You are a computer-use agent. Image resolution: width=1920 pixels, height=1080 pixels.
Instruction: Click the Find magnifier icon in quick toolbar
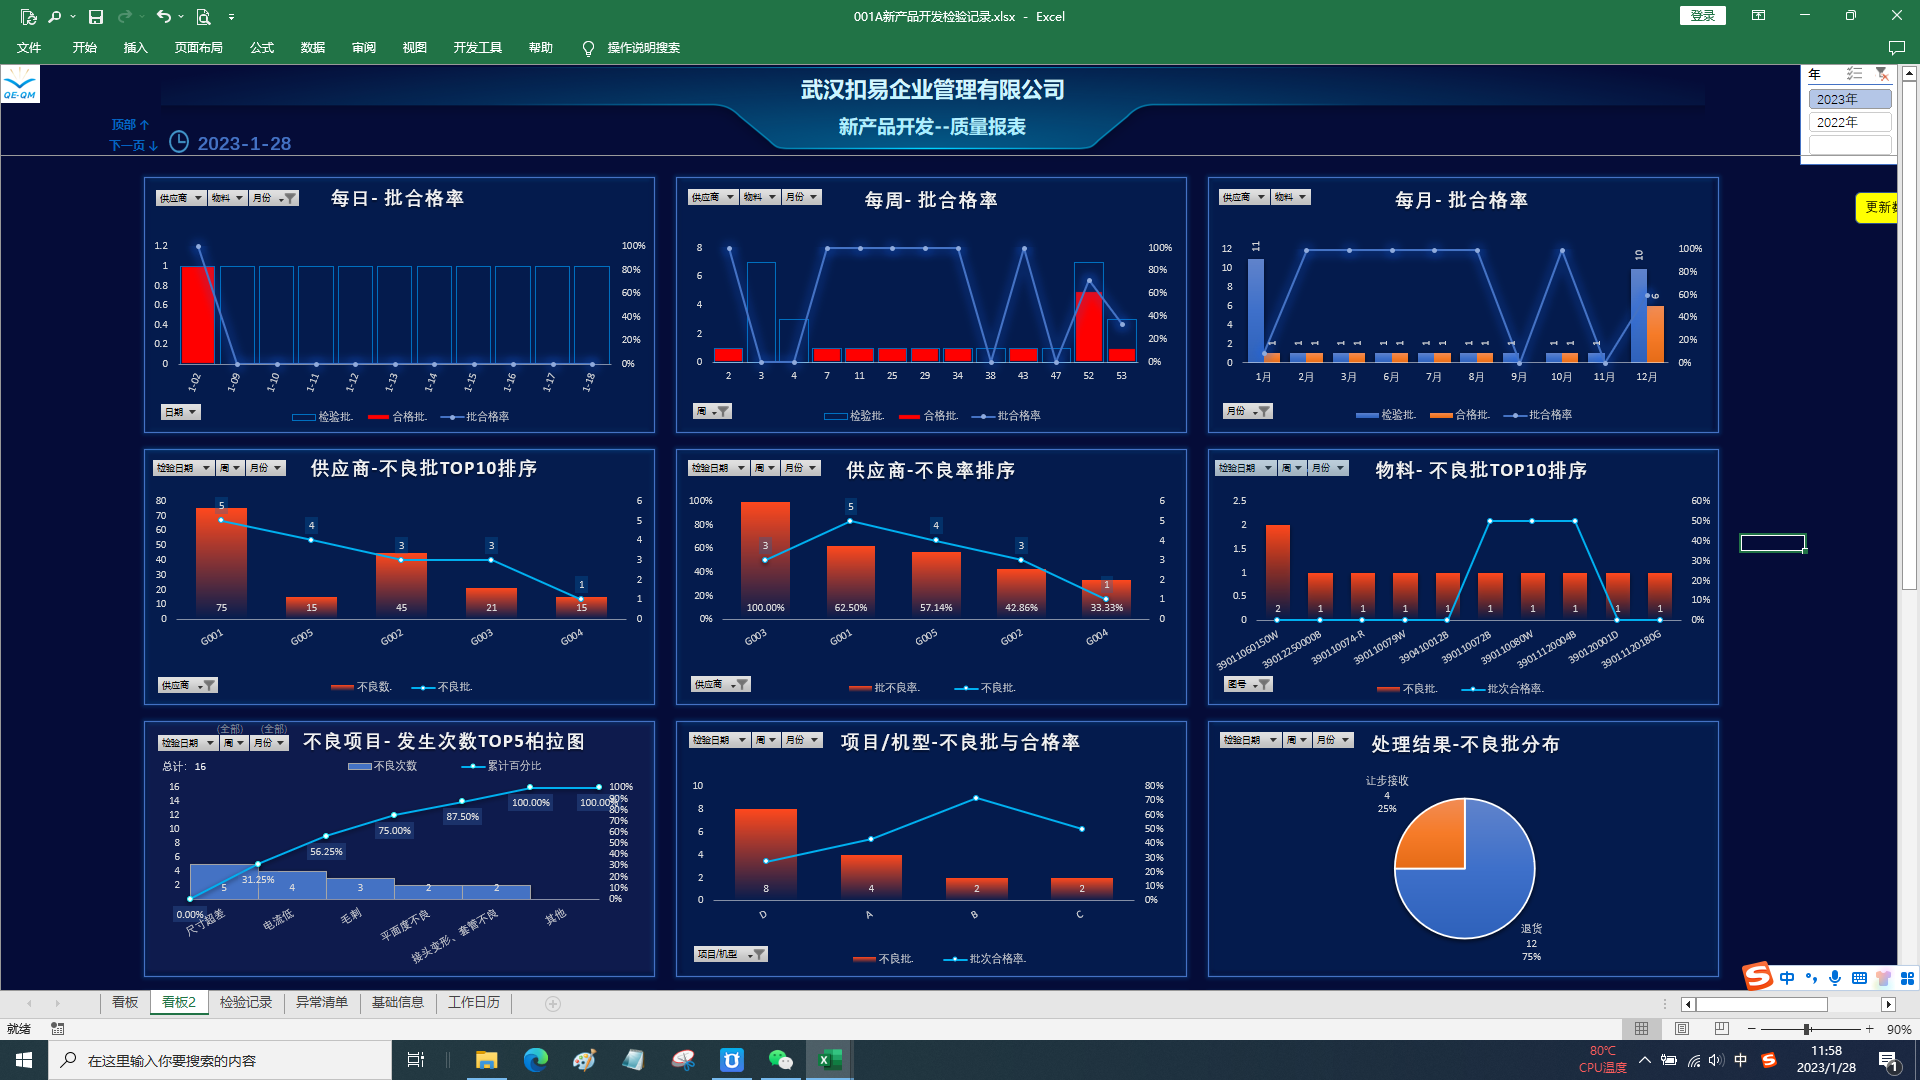tap(54, 17)
